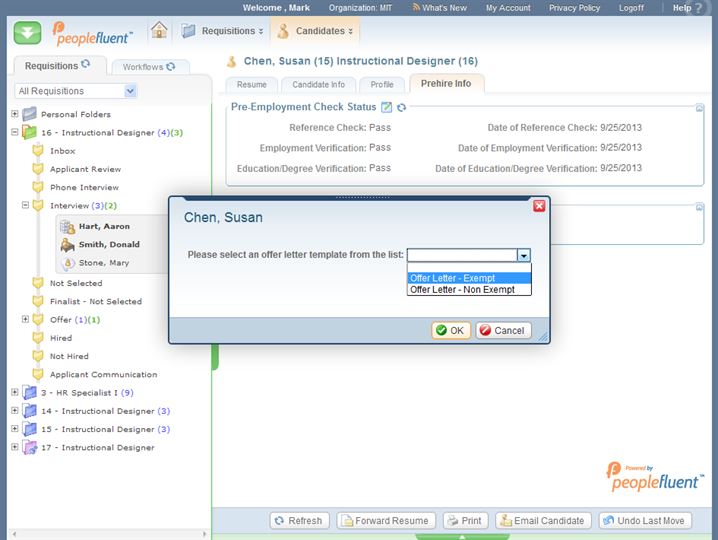Click the Help question mark icon
Viewport: 718px width, 540px height.
coord(699,8)
